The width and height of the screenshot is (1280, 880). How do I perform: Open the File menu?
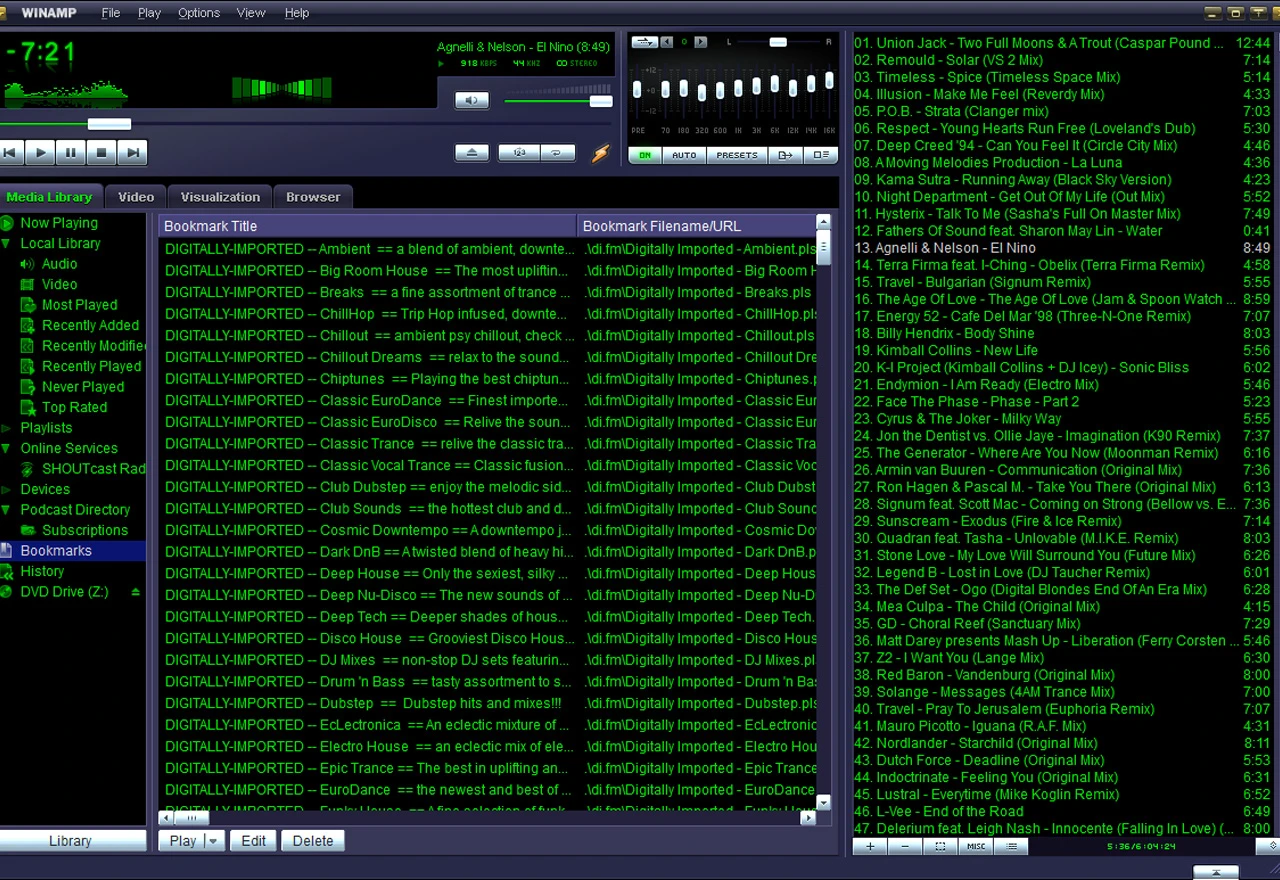pos(111,13)
